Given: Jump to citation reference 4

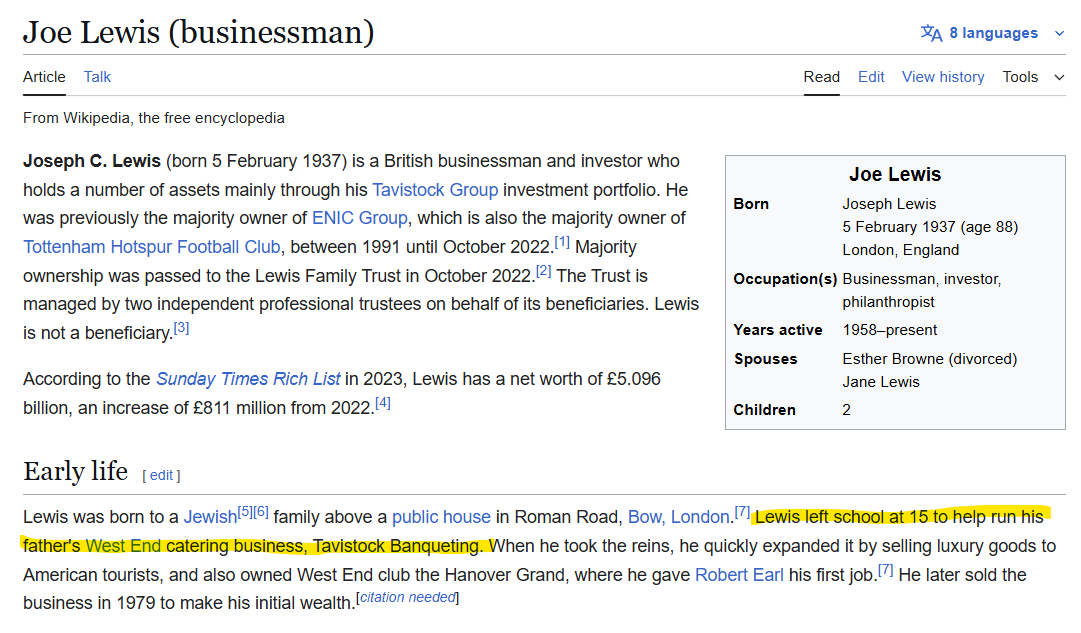Looking at the screenshot, I should 383,403.
